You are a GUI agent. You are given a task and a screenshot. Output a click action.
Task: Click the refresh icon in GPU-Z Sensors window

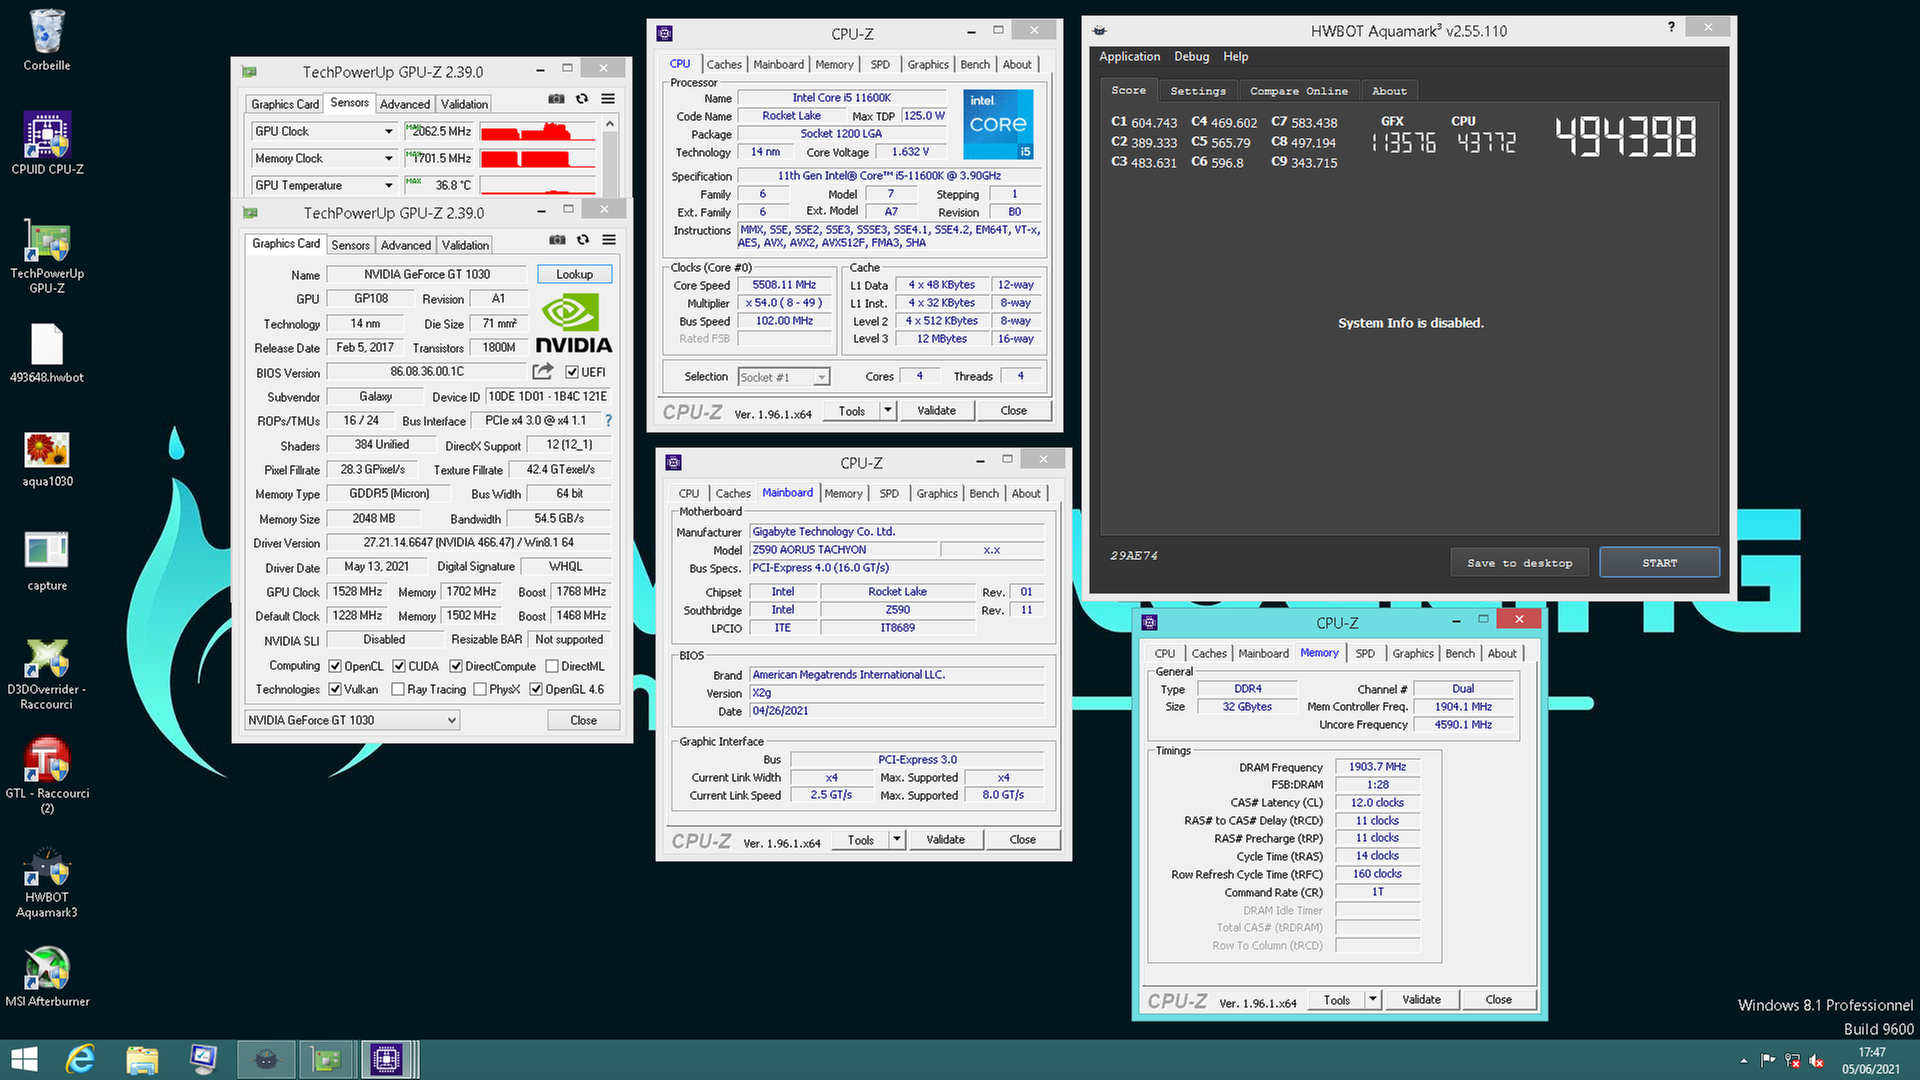[582, 99]
